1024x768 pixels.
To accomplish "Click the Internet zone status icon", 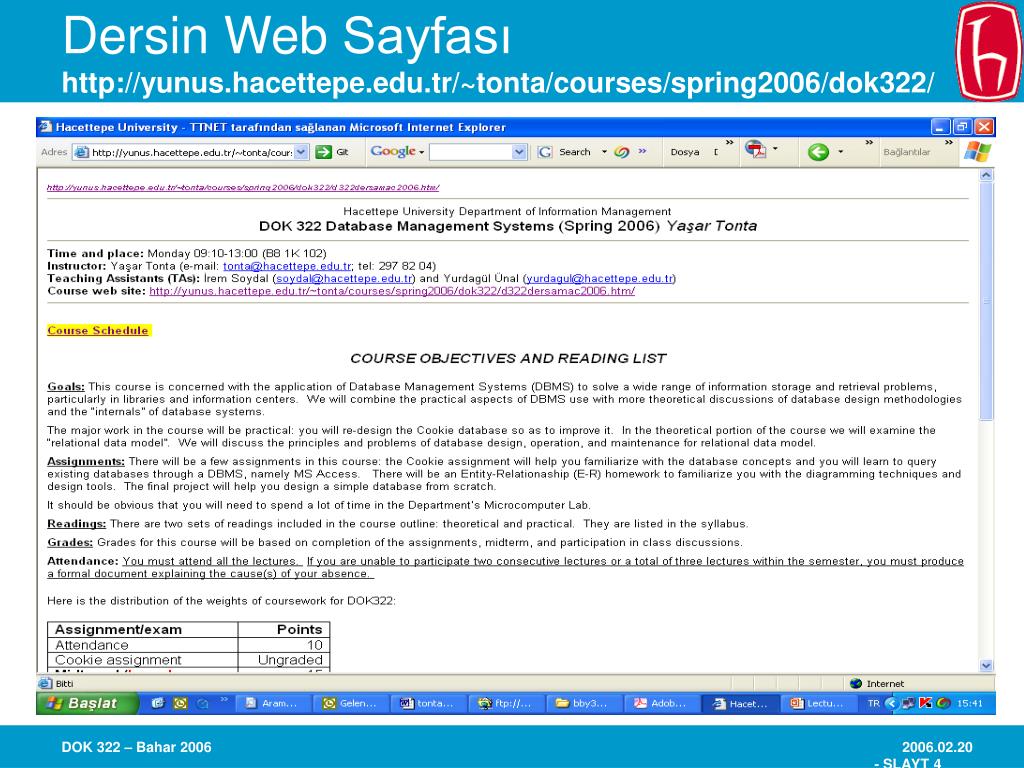I will click(856, 683).
